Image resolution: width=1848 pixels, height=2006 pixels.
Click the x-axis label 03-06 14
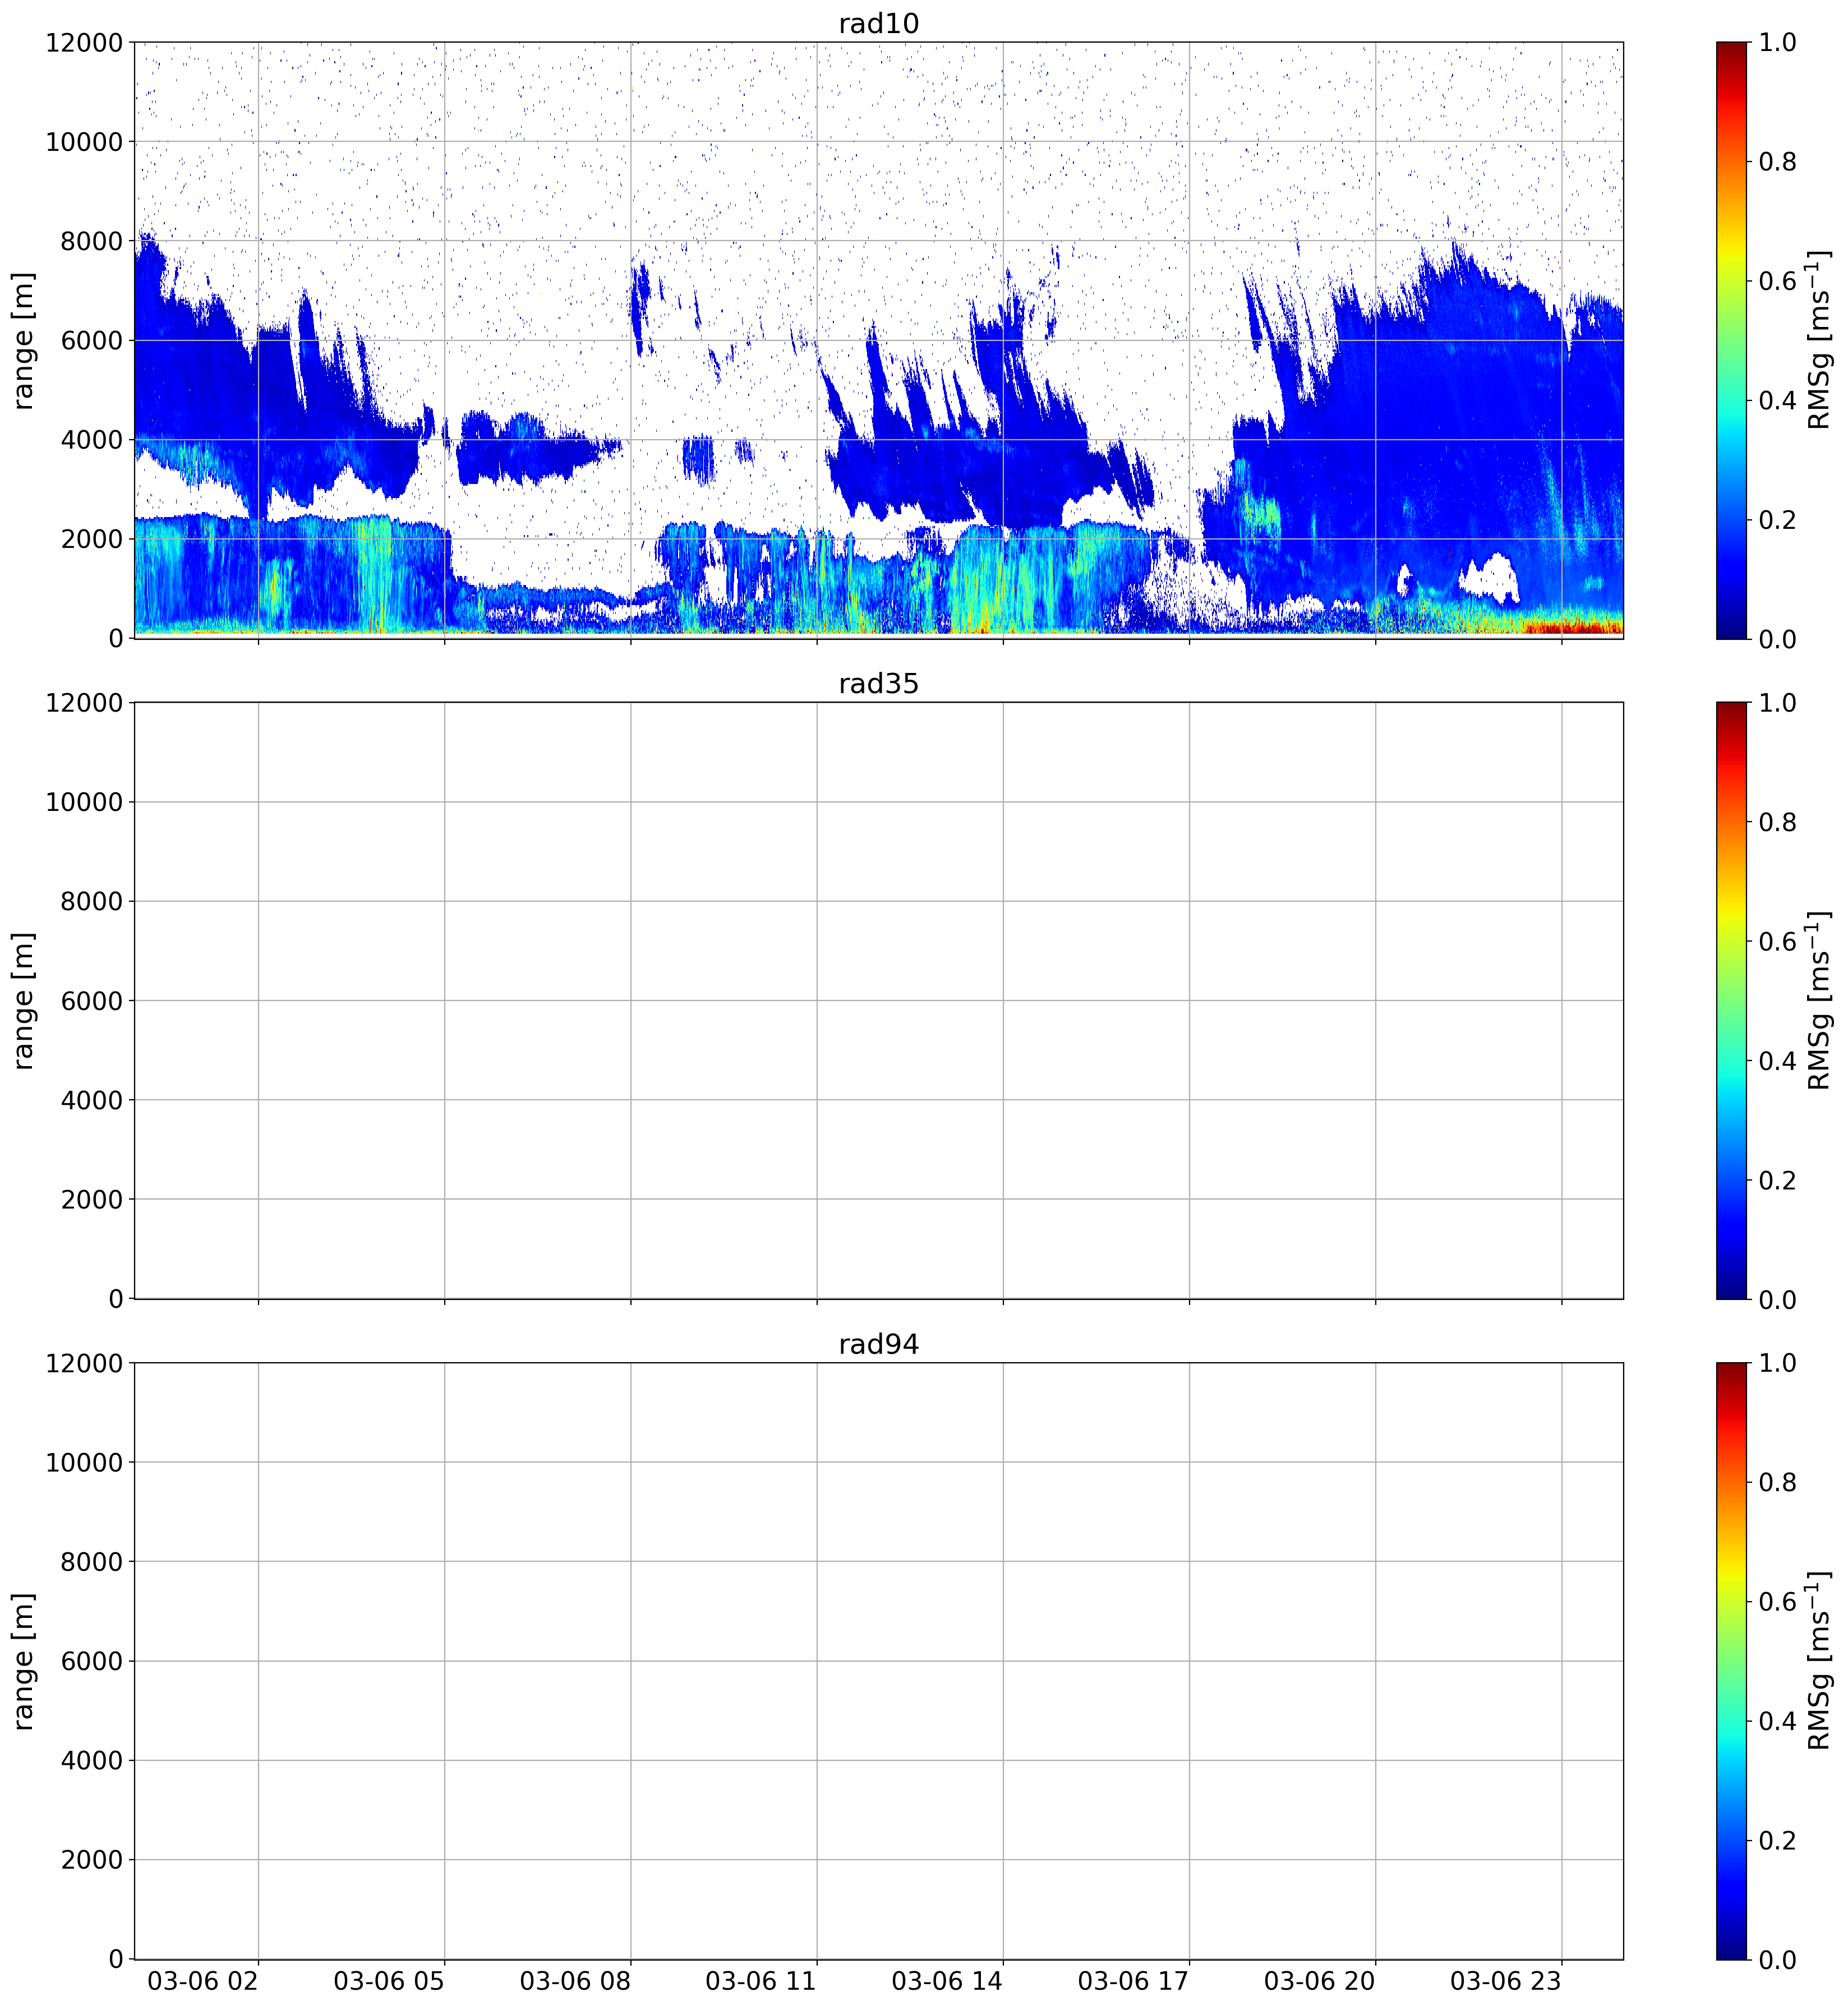pyautogui.click(x=947, y=1981)
